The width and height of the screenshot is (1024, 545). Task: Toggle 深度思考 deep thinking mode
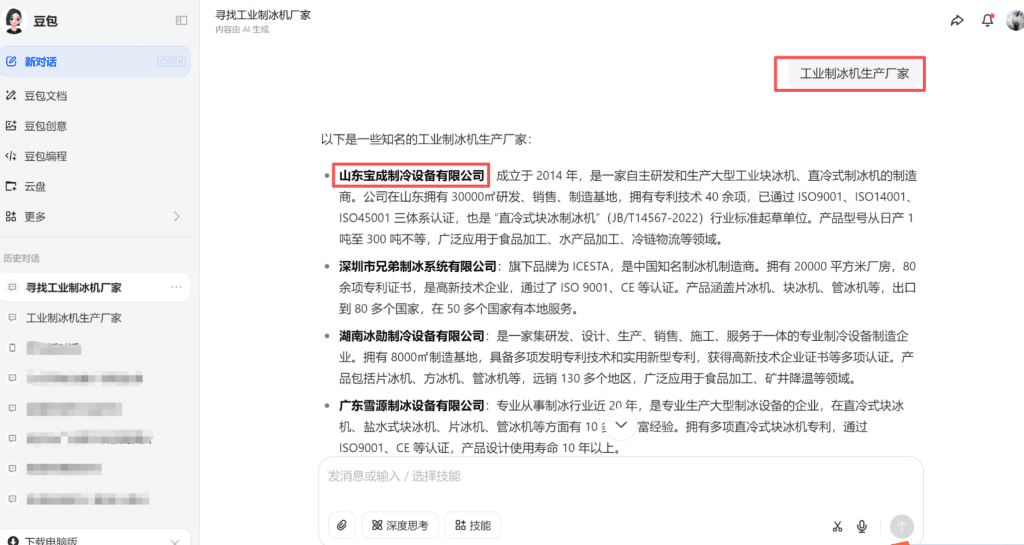coord(400,525)
